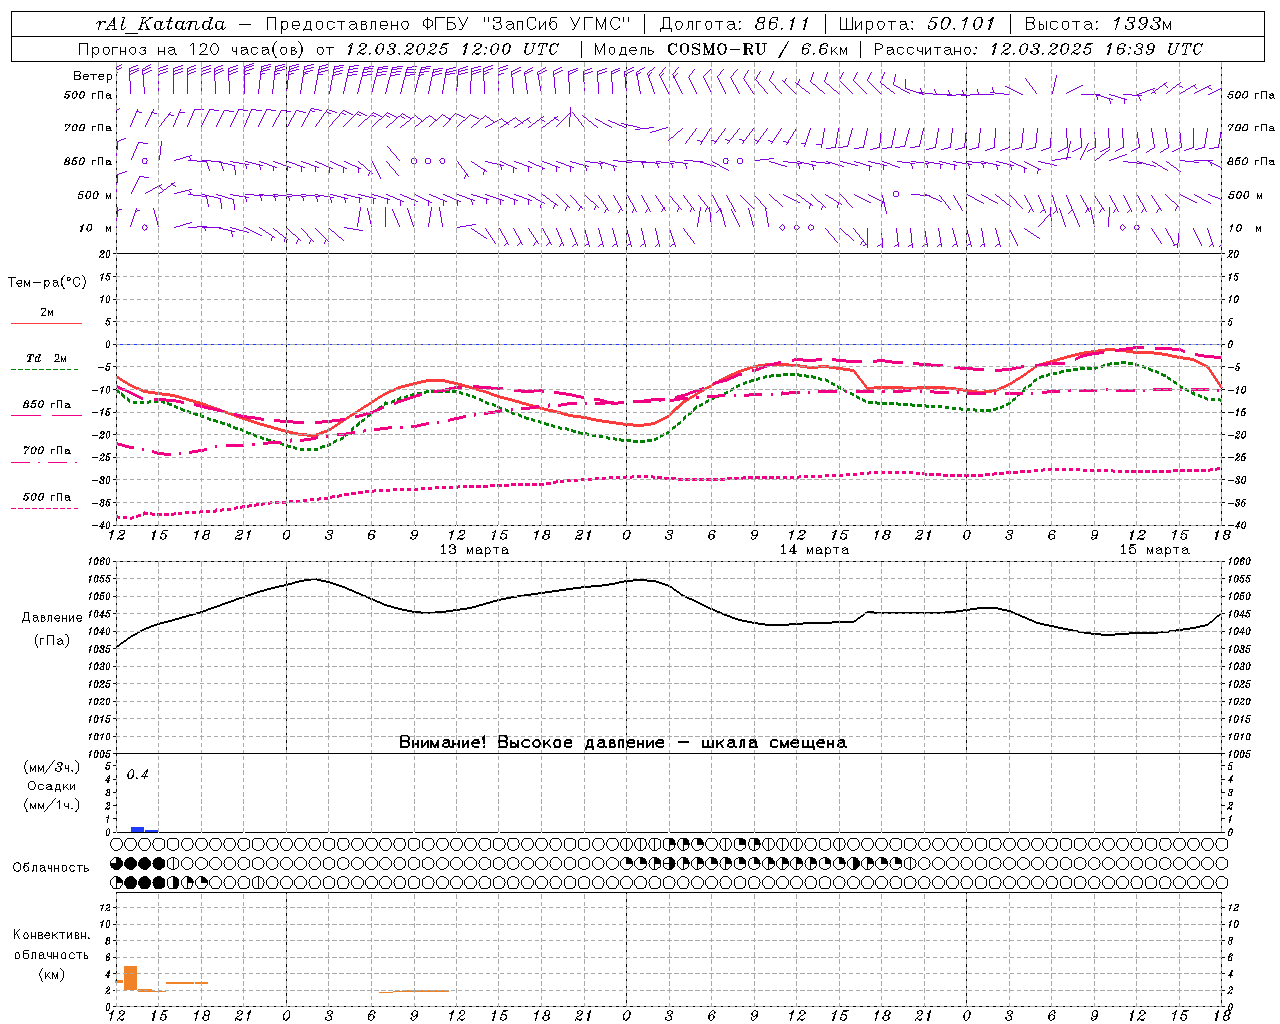The width and height of the screenshot is (1280, 1024).
Task: Click the rAi_Katanda station title
Action: [x=161, y=24]
